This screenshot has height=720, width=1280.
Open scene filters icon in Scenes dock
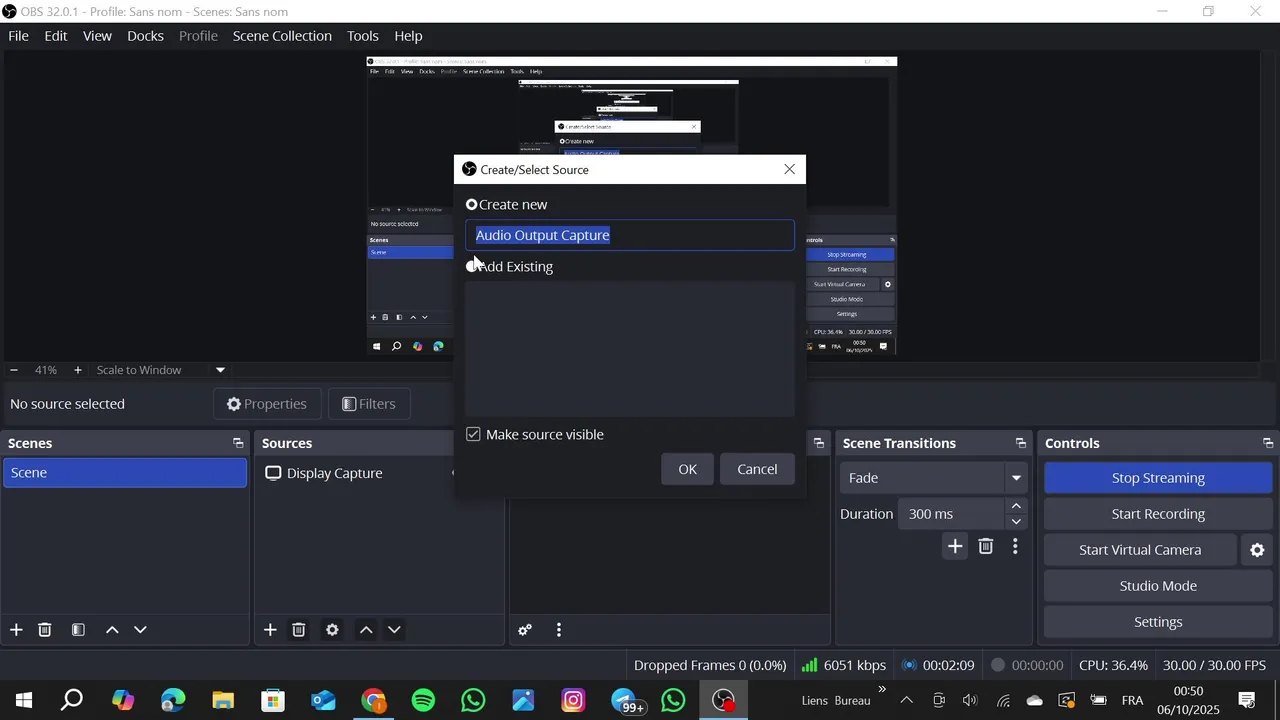click(78, 630)
